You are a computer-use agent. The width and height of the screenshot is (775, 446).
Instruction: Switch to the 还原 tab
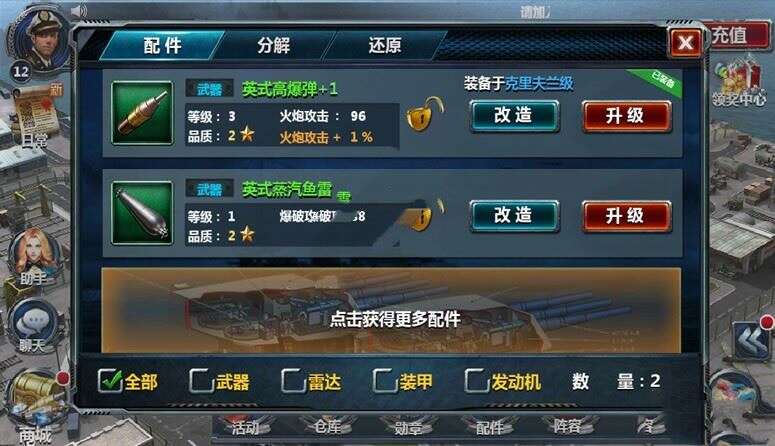[385, 45]
